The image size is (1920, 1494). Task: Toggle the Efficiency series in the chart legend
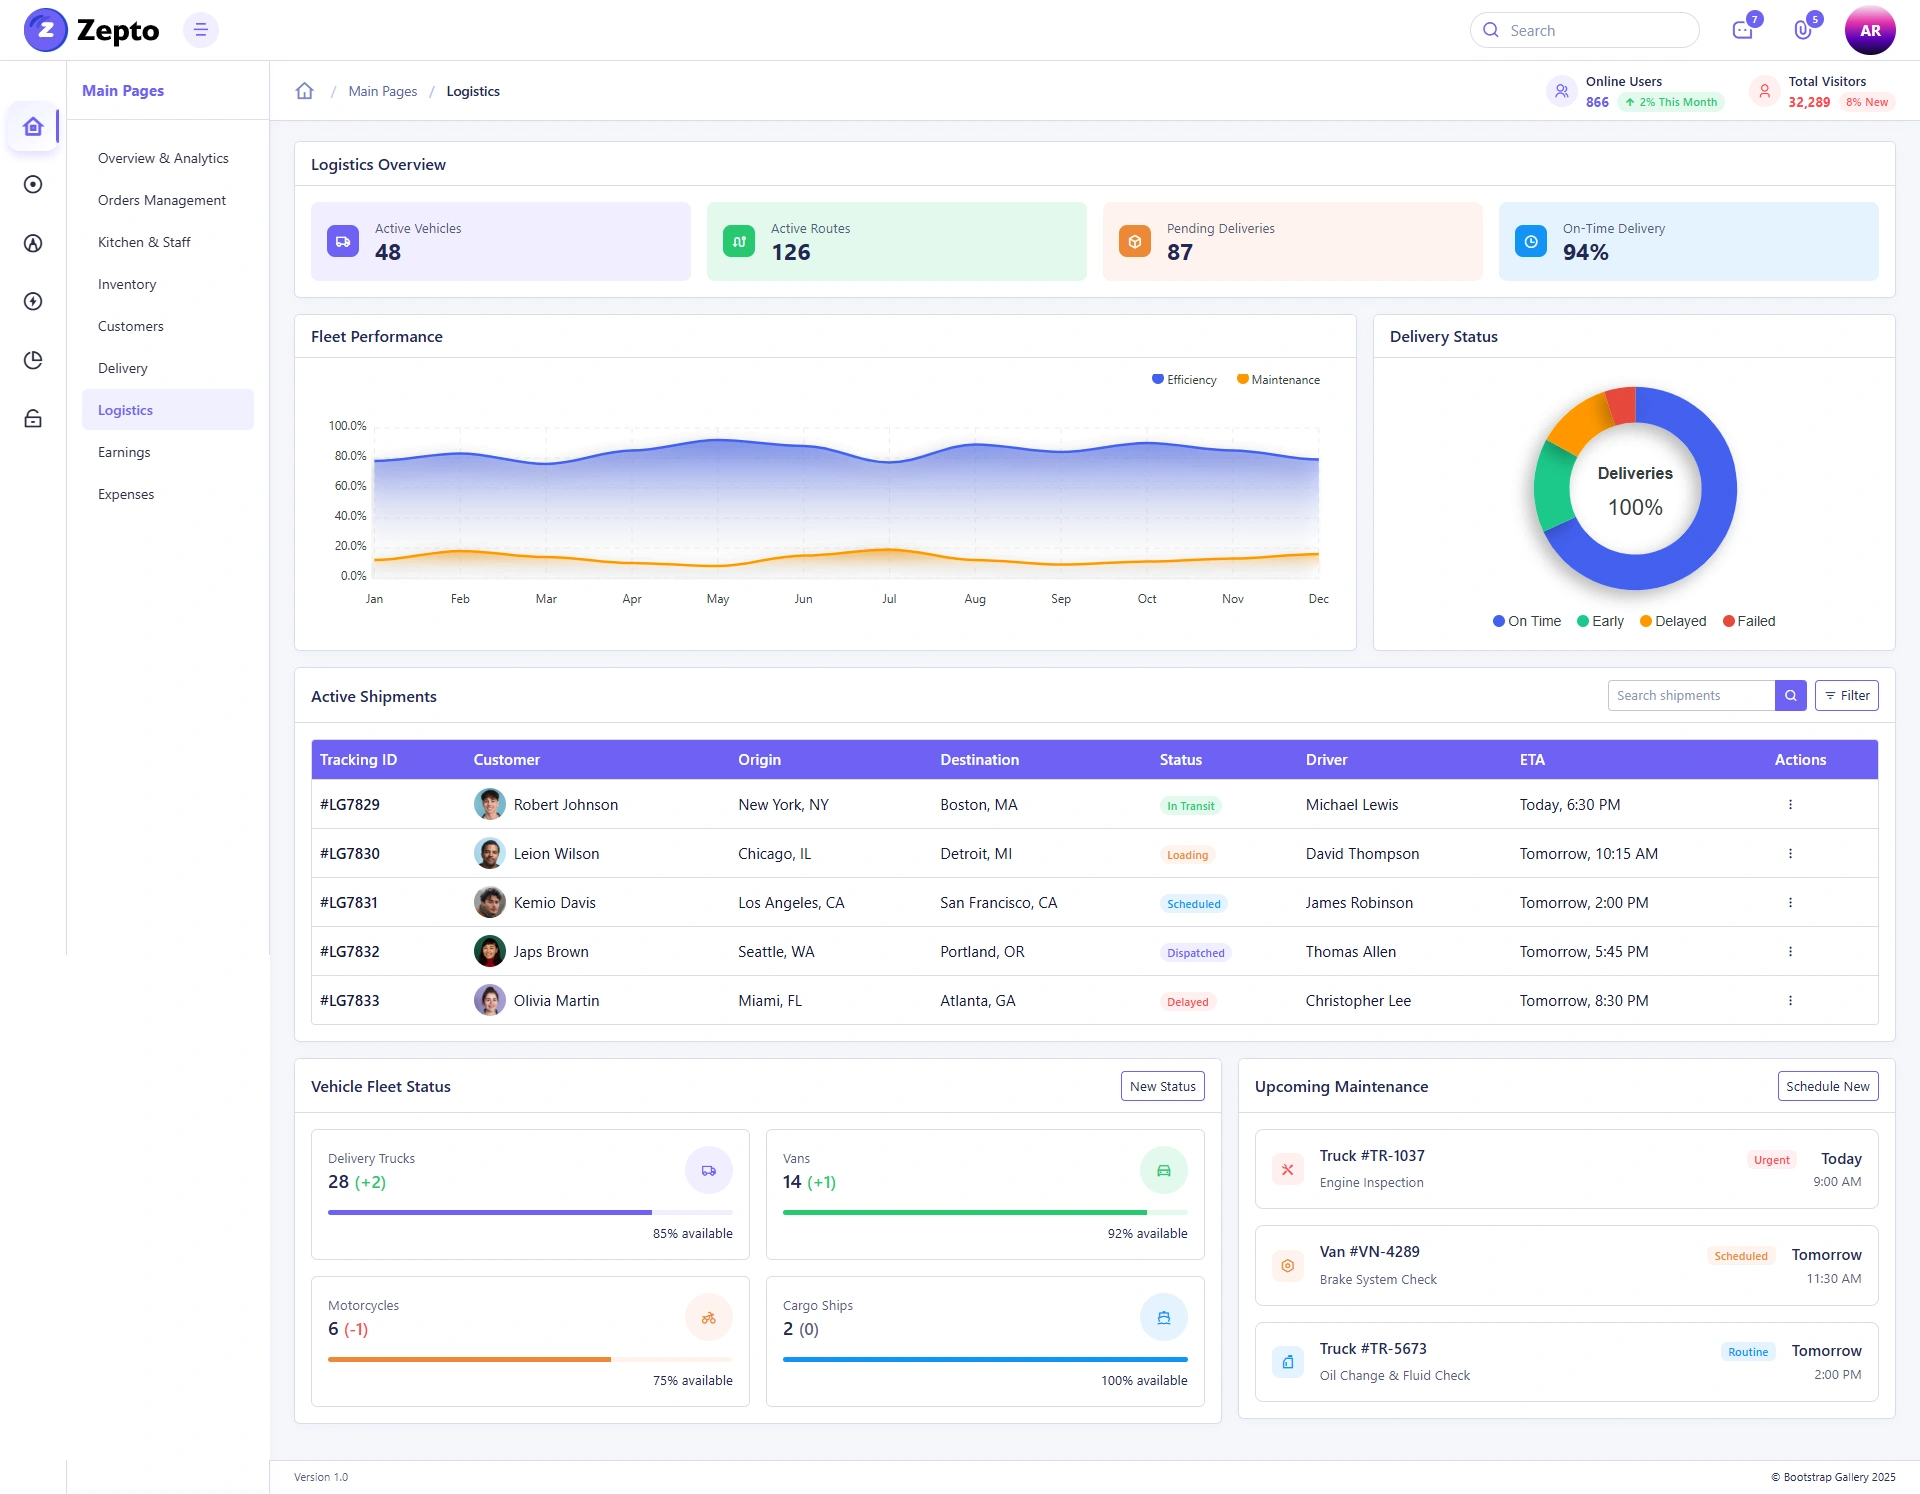[1184, 380]
